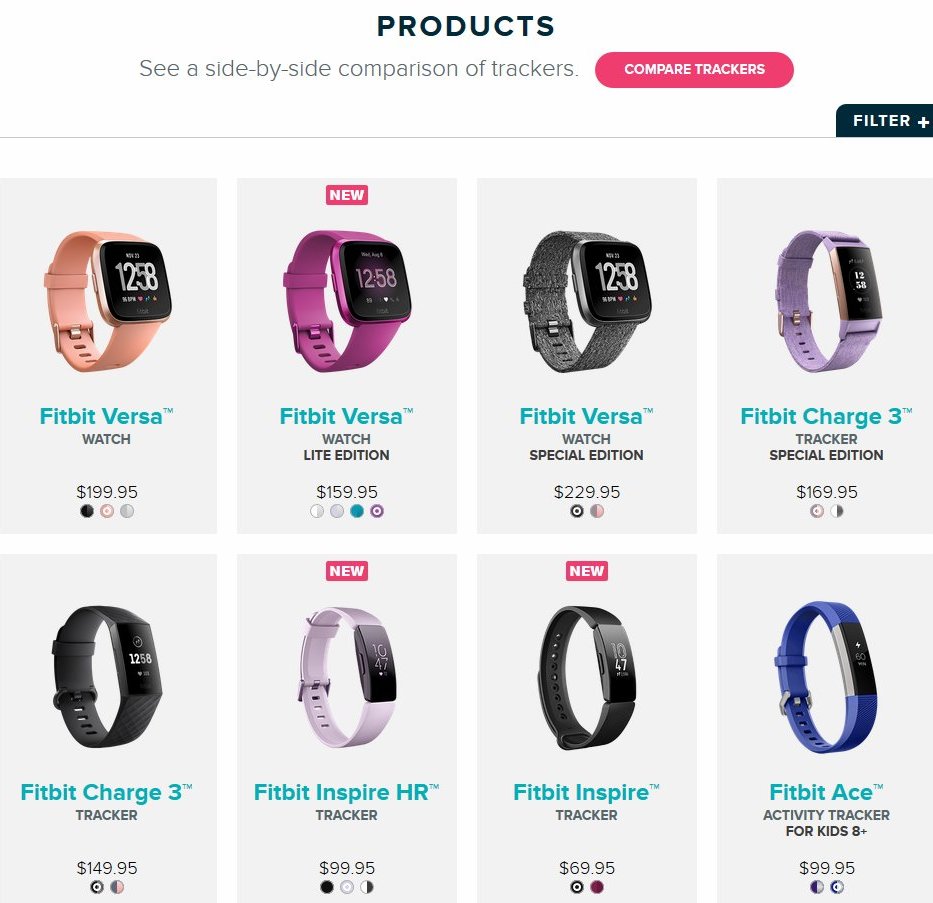The image size is (933, 903).
Task: Open the black Fitbit Inspire tracker image
Action: [x=587, y=677]
